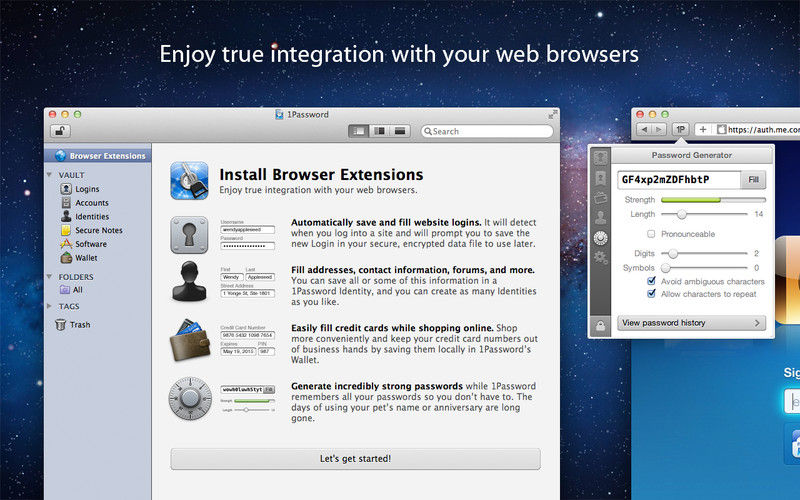The height and width of the screenshot is (500, 800).
Task: Click the generated password text field
Action: click(x=679, y=180)
